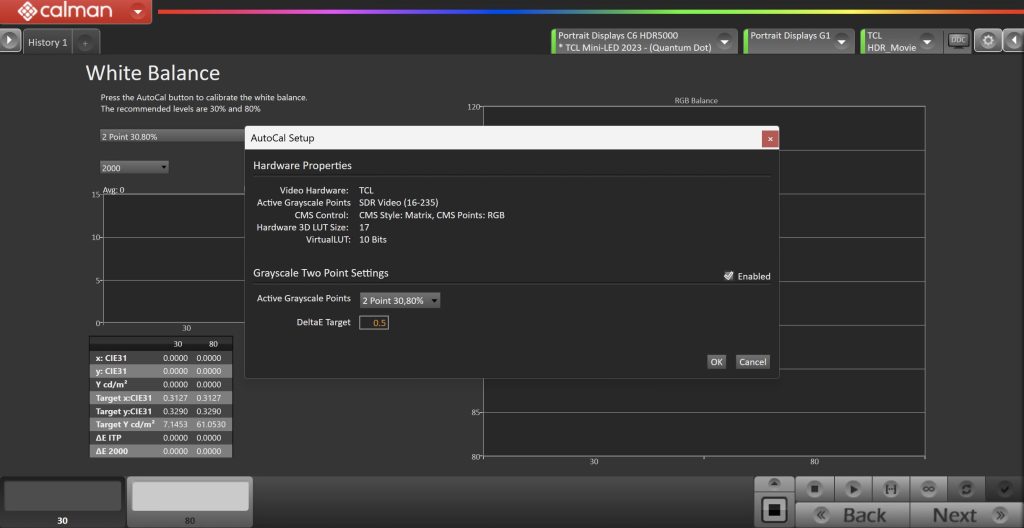Open the Active Grayscale Points dropdown in dialog
The height and width of the screenshot is (528, 1024).
point(400,301)
